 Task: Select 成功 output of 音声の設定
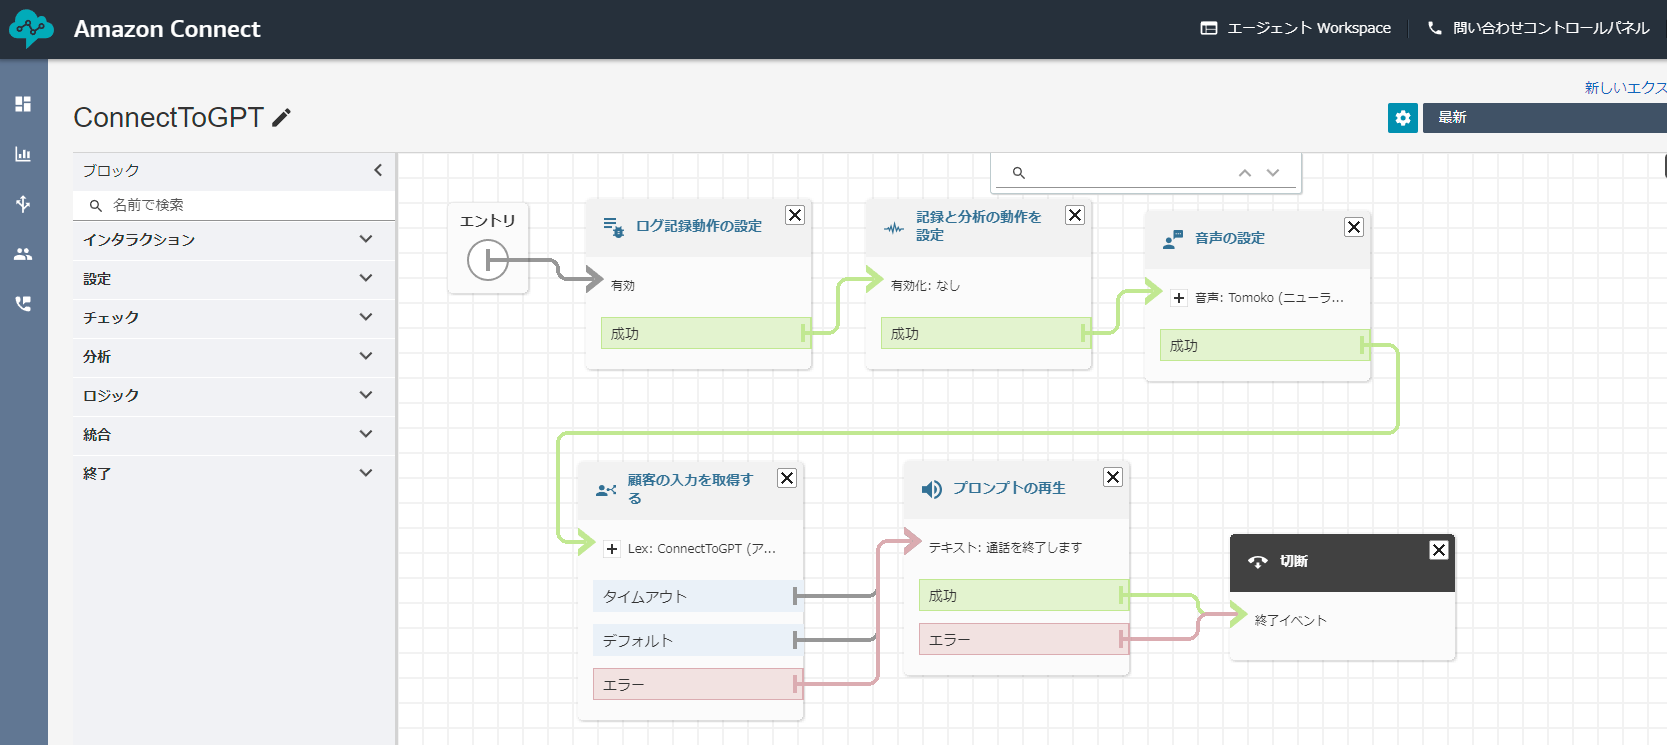1265,346
